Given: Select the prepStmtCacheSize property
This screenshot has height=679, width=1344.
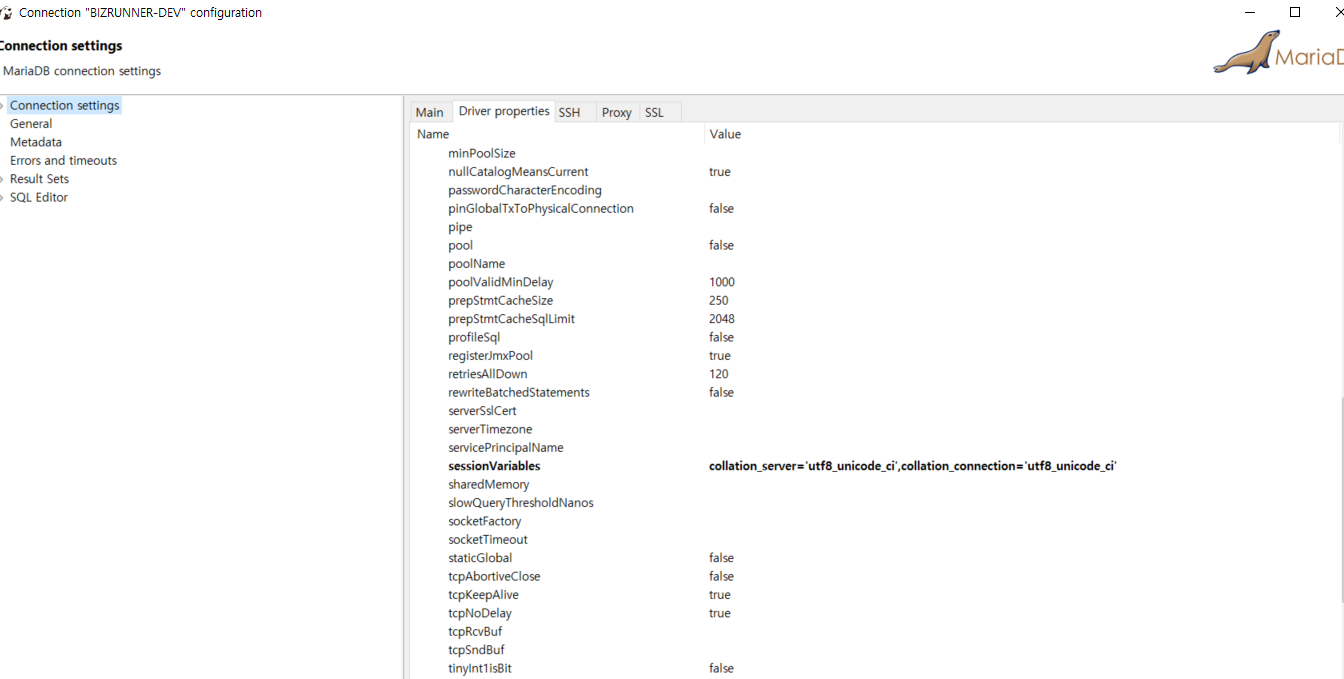Looking at the screenshot, I should pos(501,300).
